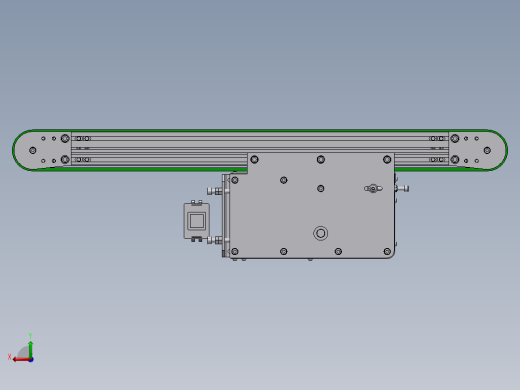The image size is (520, 390).
Task: Select the center axle bolt of the left end roller
Action: [x=33, y=151]
